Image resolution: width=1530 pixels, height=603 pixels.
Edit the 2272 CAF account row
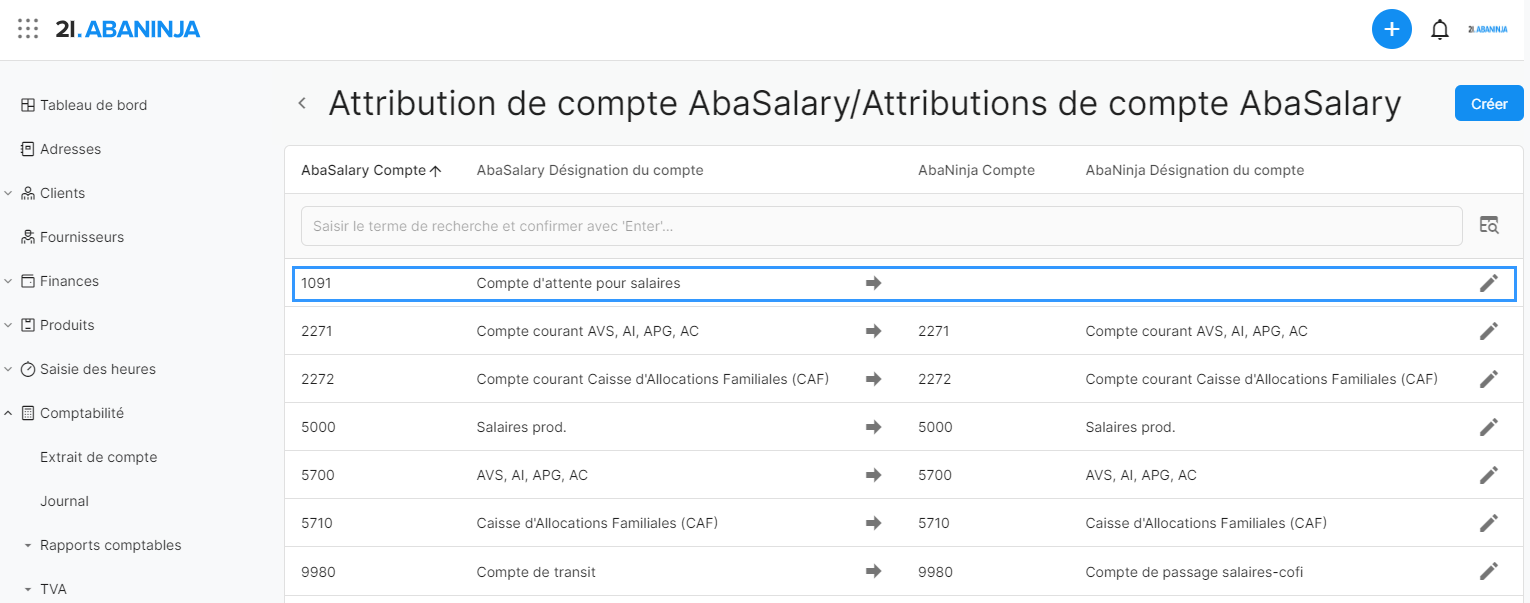pos(1489,379)
